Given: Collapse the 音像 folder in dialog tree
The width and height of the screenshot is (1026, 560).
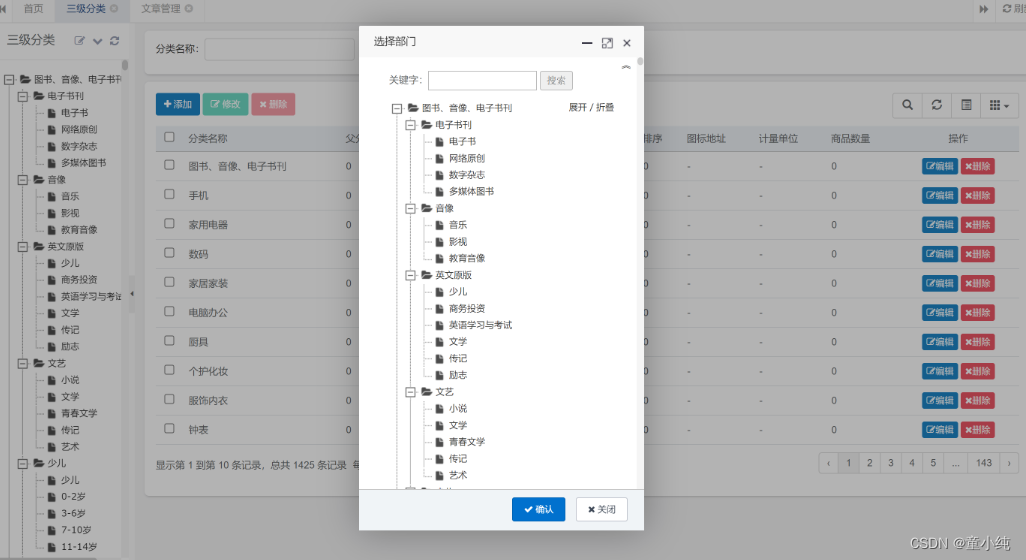Looking at the screenshot, I should [410, 209].
